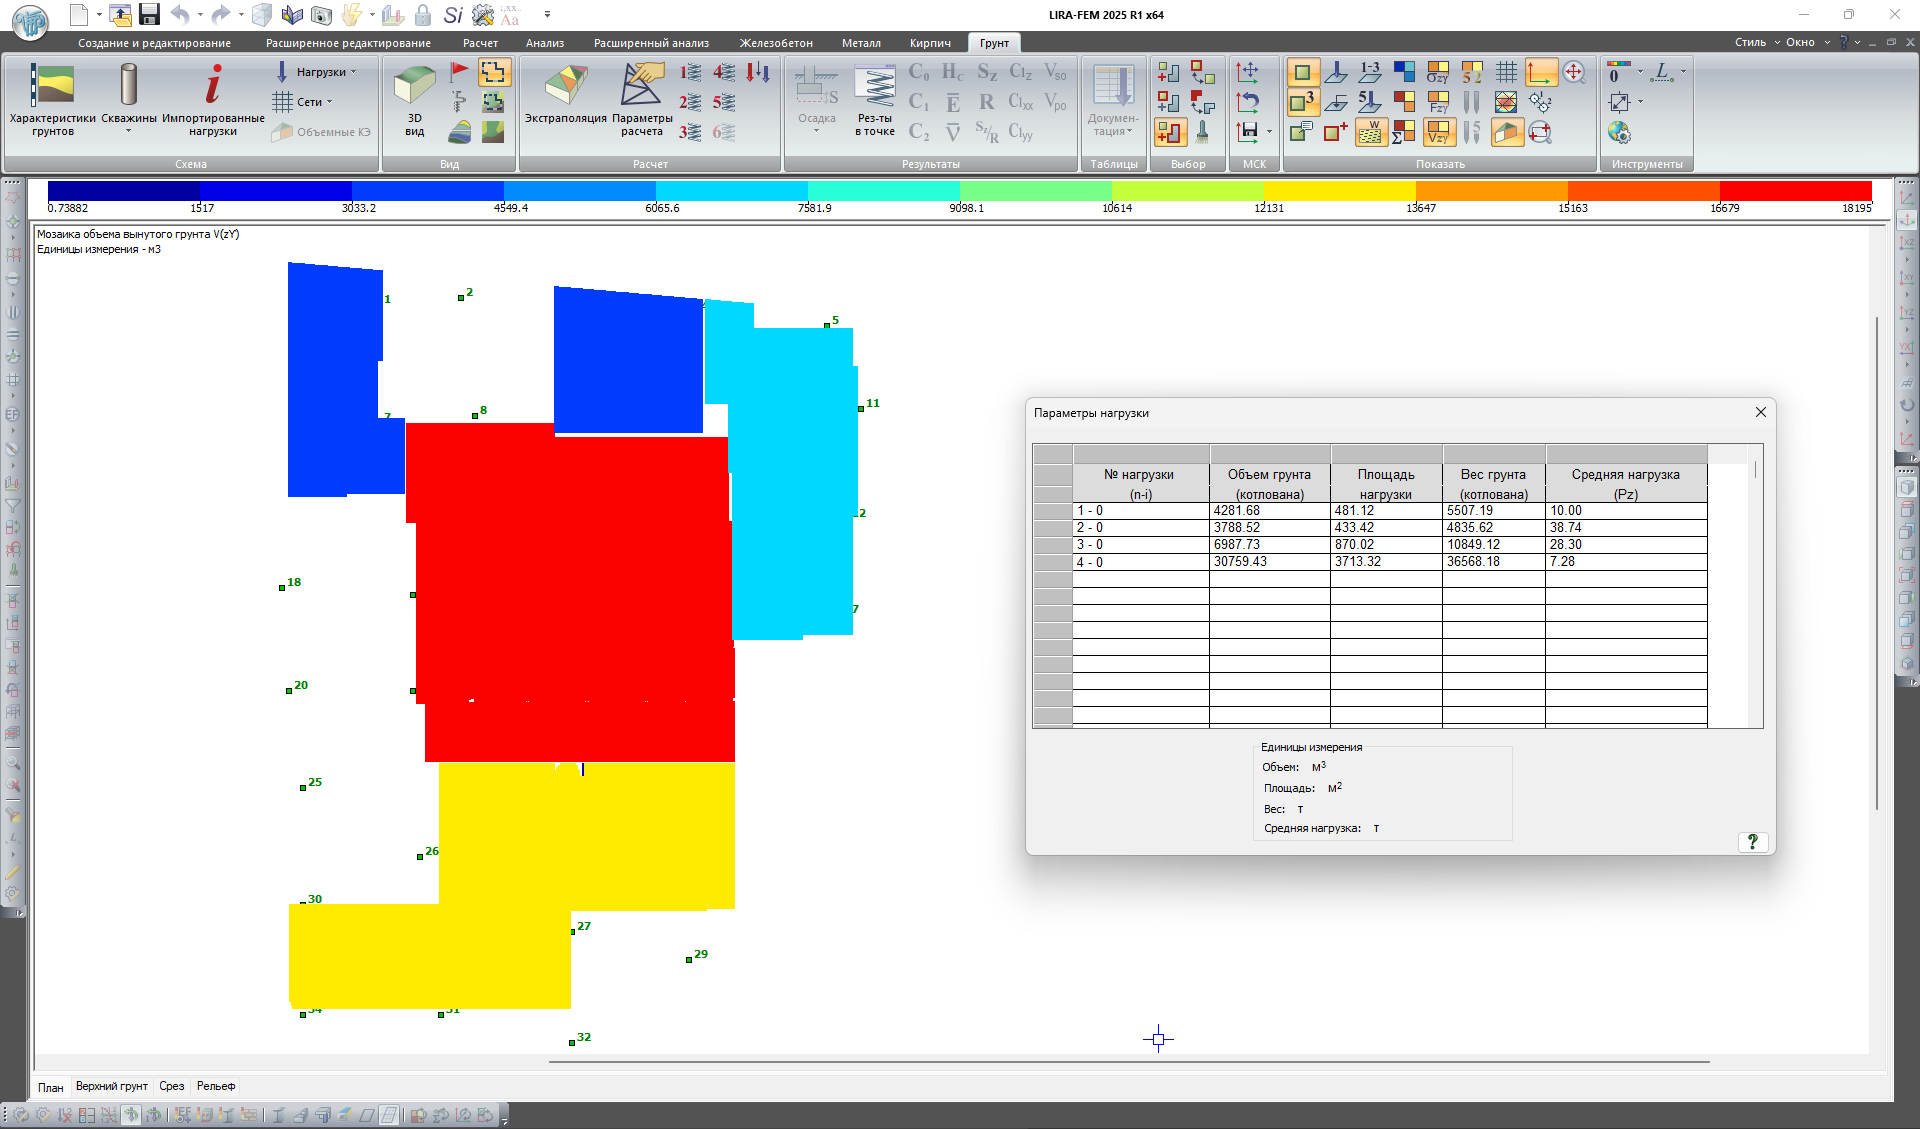
Task: Click the red segment of the color scale
Action: pos(1795,191)
